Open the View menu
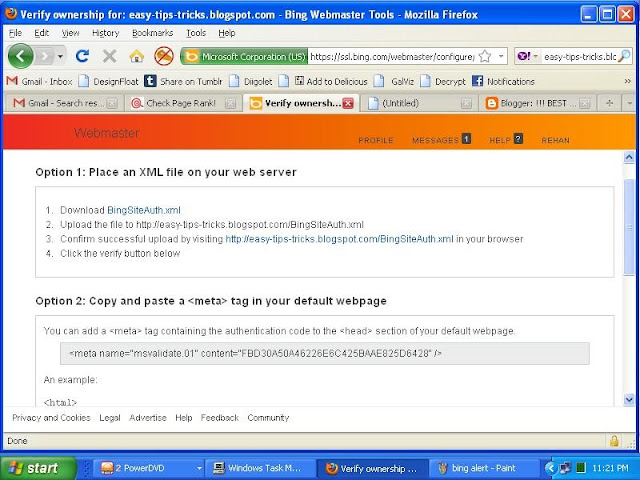The image size is (640, 480). (70, 33)
